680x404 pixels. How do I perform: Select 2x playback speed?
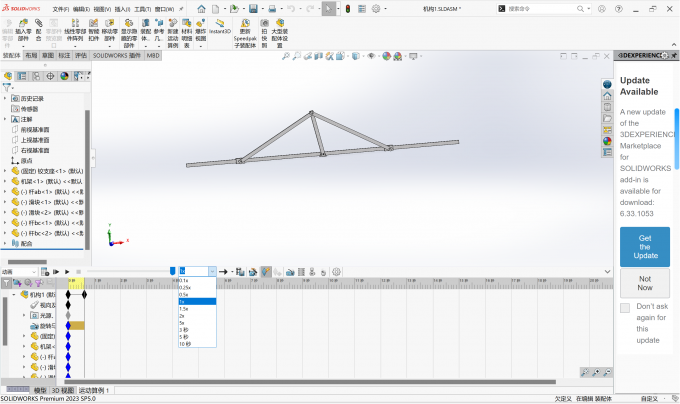(x=197, y=316)
